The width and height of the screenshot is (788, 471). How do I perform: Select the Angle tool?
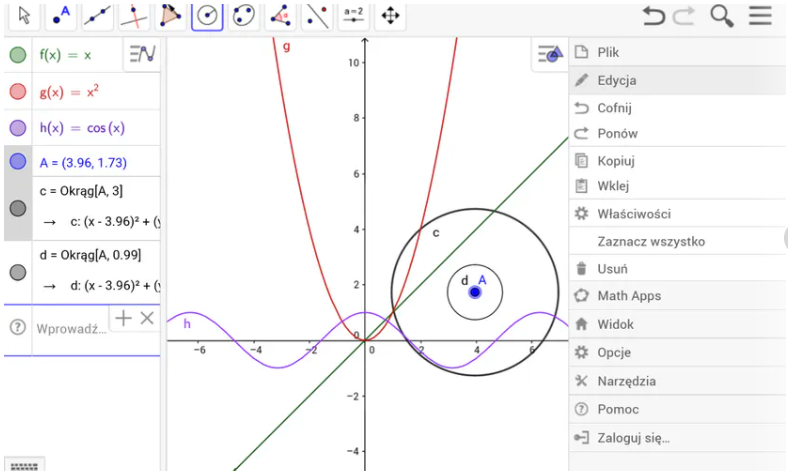pos(280,16)
